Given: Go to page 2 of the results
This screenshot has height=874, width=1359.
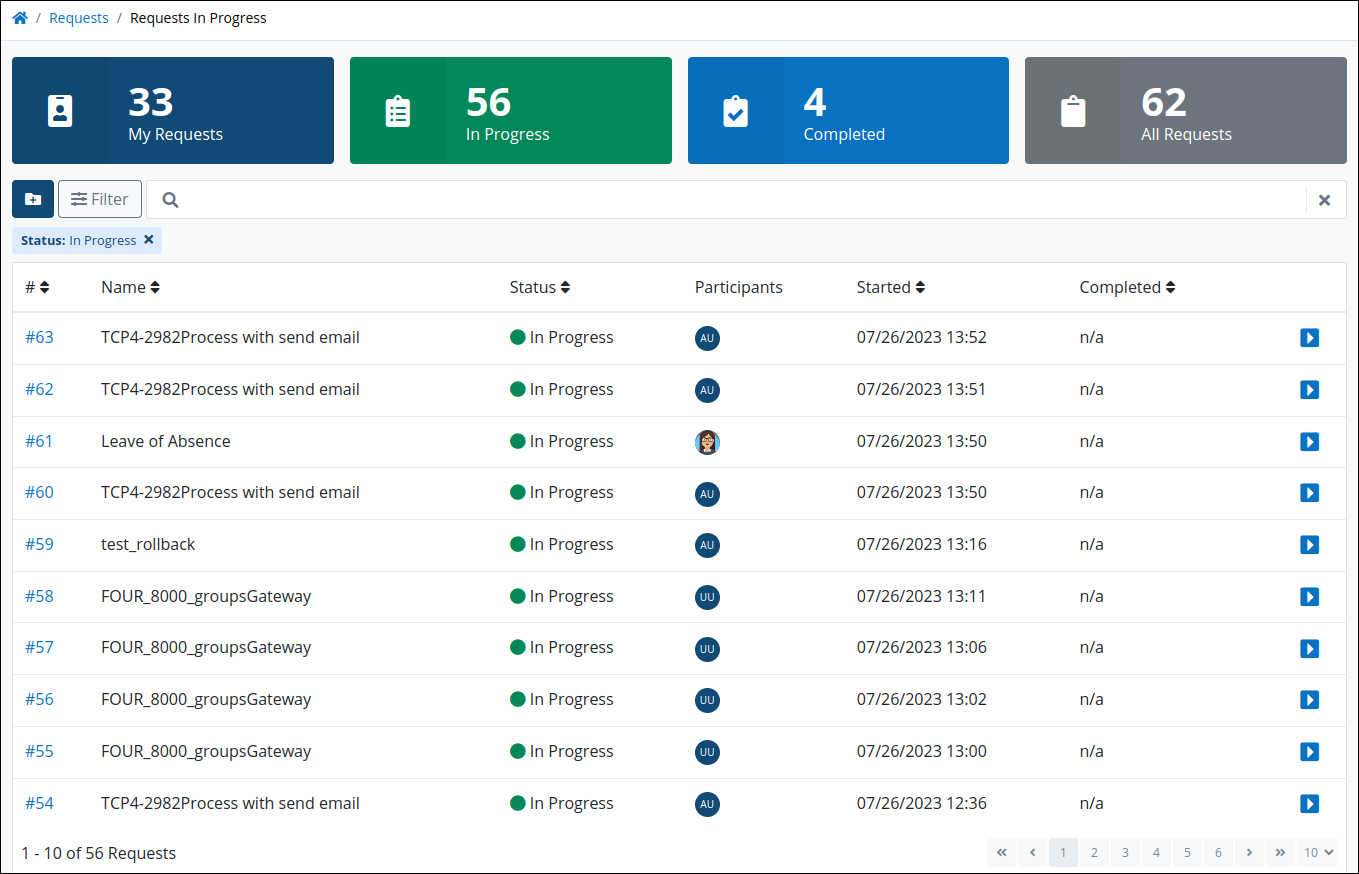Looking at the screenshot, I should [1094, 852].
